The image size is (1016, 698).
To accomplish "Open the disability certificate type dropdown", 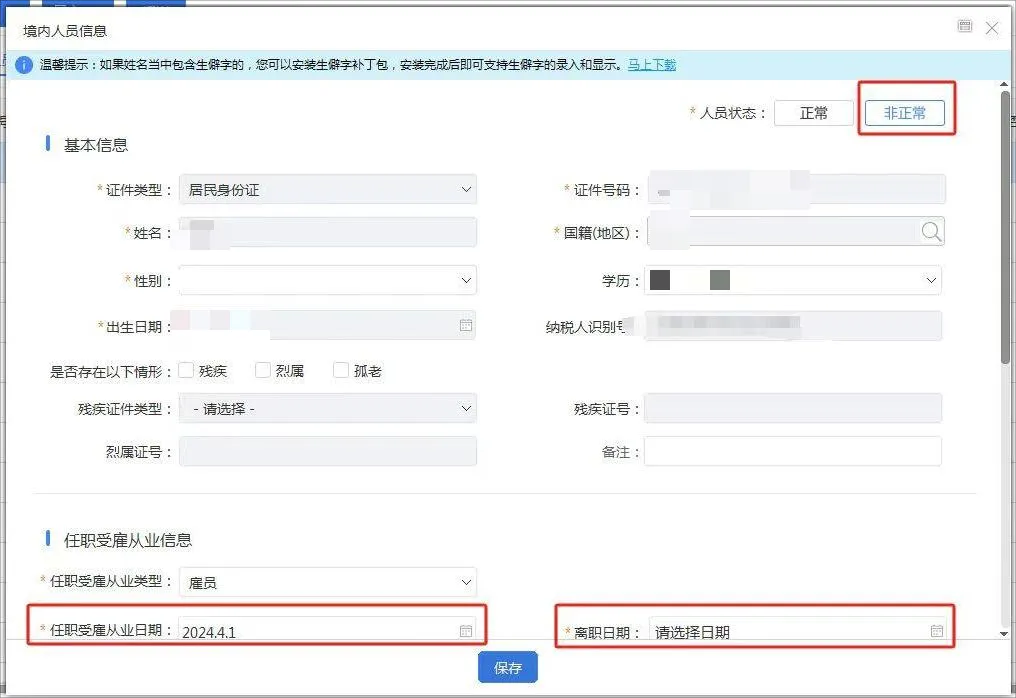I will [x=466, y=408].
